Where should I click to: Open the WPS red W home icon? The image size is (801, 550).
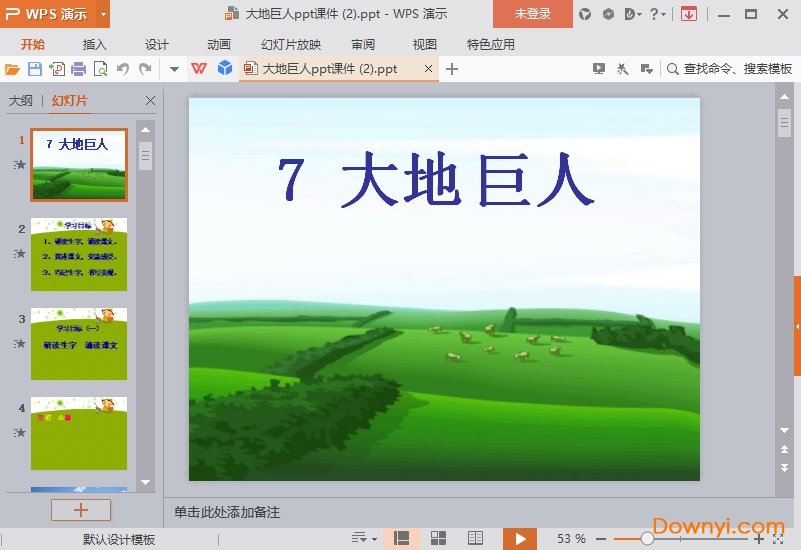pyautogui.click(x=199, y=68)
